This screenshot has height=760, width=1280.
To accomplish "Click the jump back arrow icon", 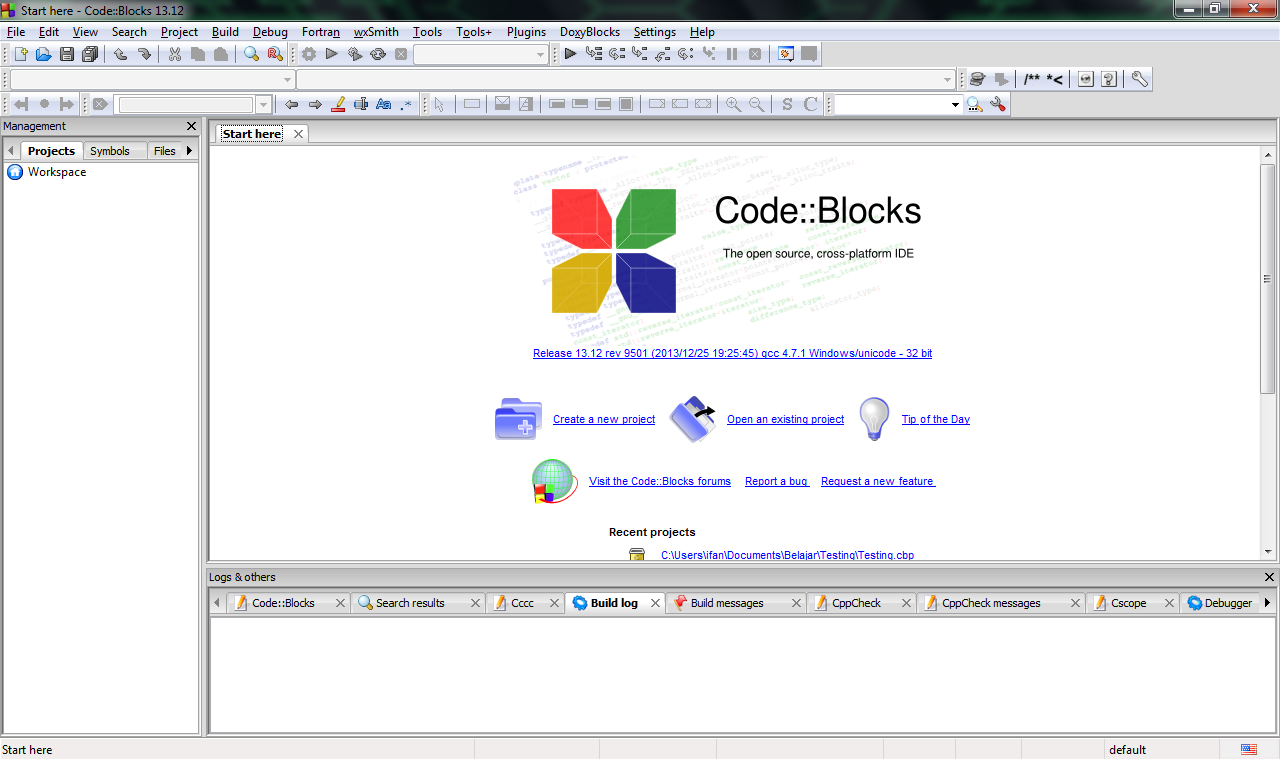I will coord(20,104).
